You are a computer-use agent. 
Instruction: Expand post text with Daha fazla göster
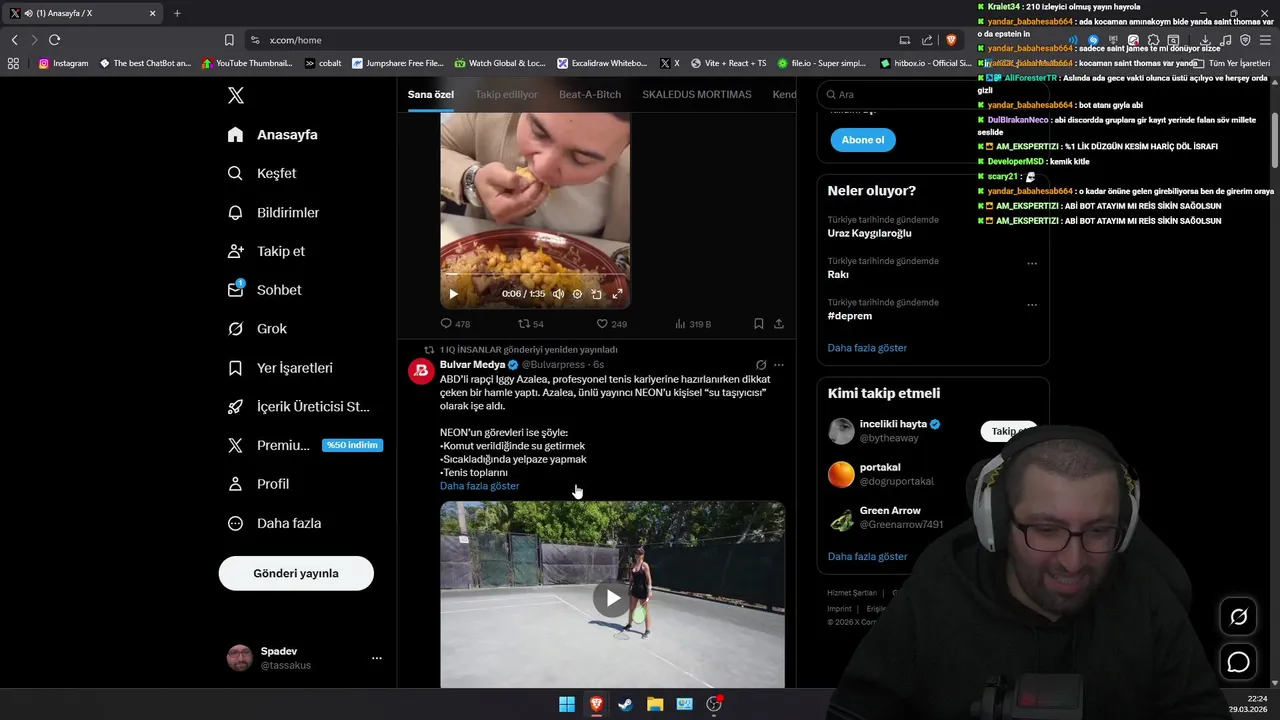480,486
